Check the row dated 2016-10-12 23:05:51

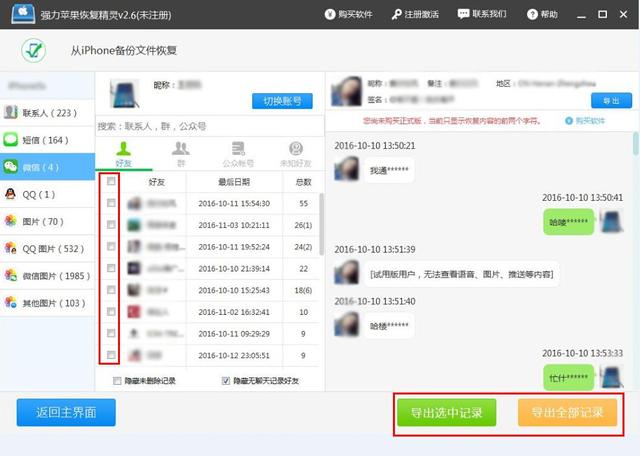(x=111, y=355)
